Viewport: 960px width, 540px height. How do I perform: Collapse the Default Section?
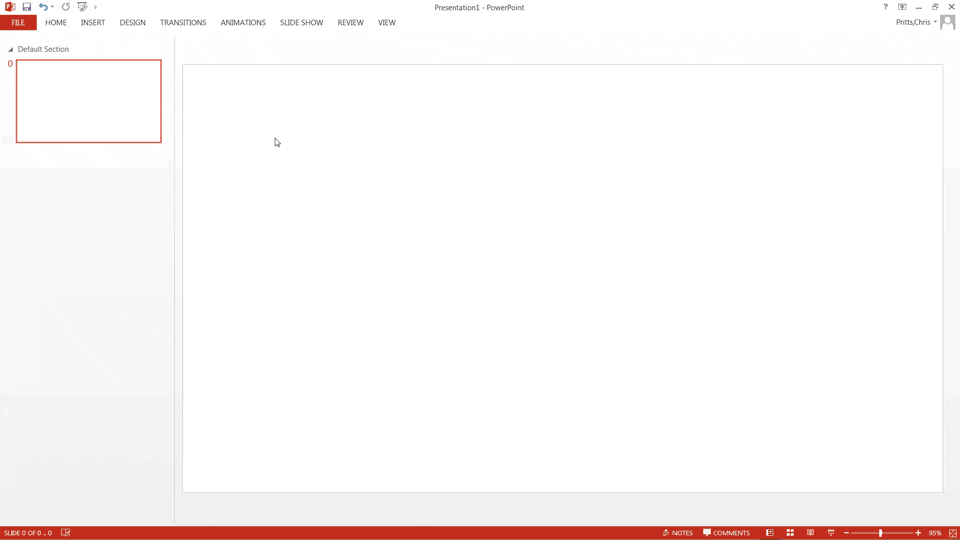coord(10,49)
